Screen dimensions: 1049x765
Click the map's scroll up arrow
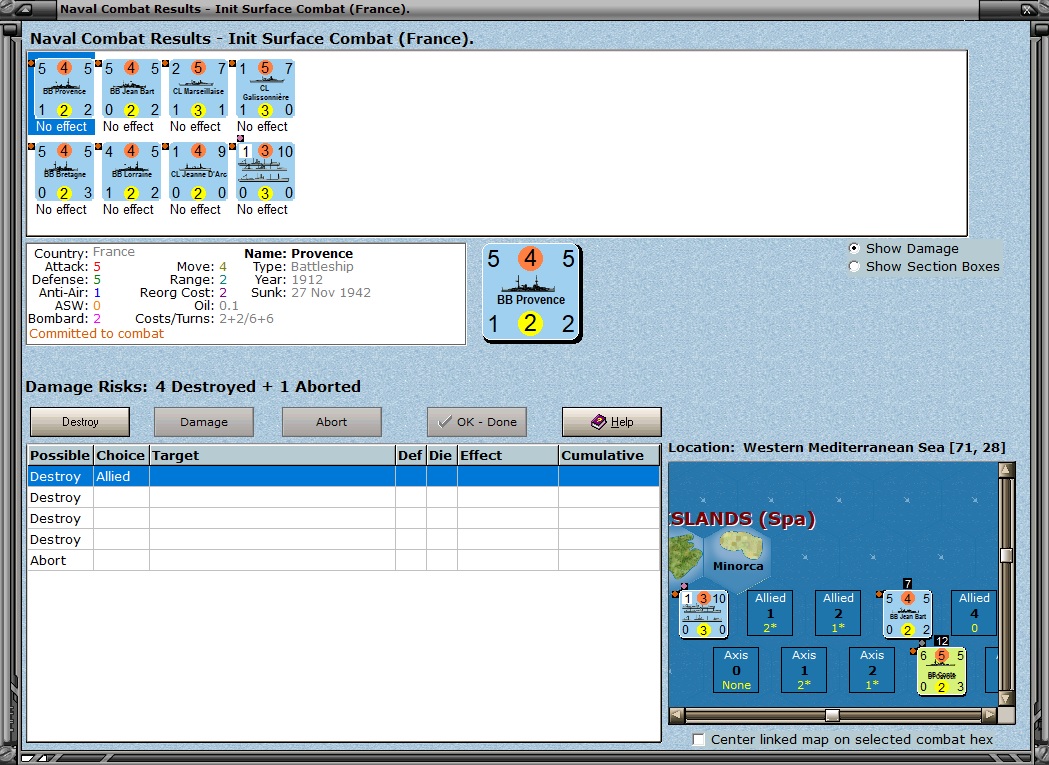point(1006,470)
